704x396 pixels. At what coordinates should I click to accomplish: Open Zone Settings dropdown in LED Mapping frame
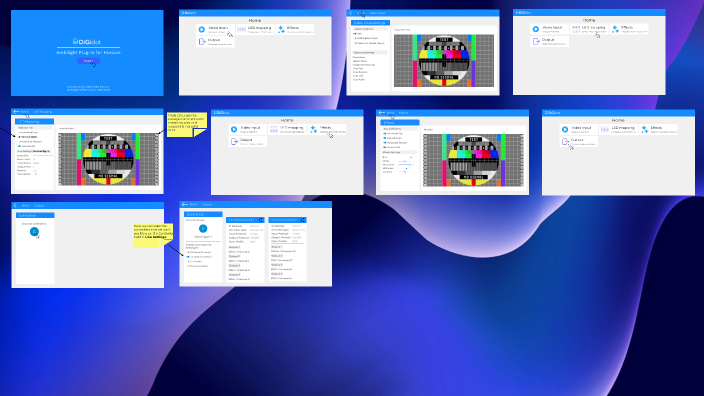34,151
